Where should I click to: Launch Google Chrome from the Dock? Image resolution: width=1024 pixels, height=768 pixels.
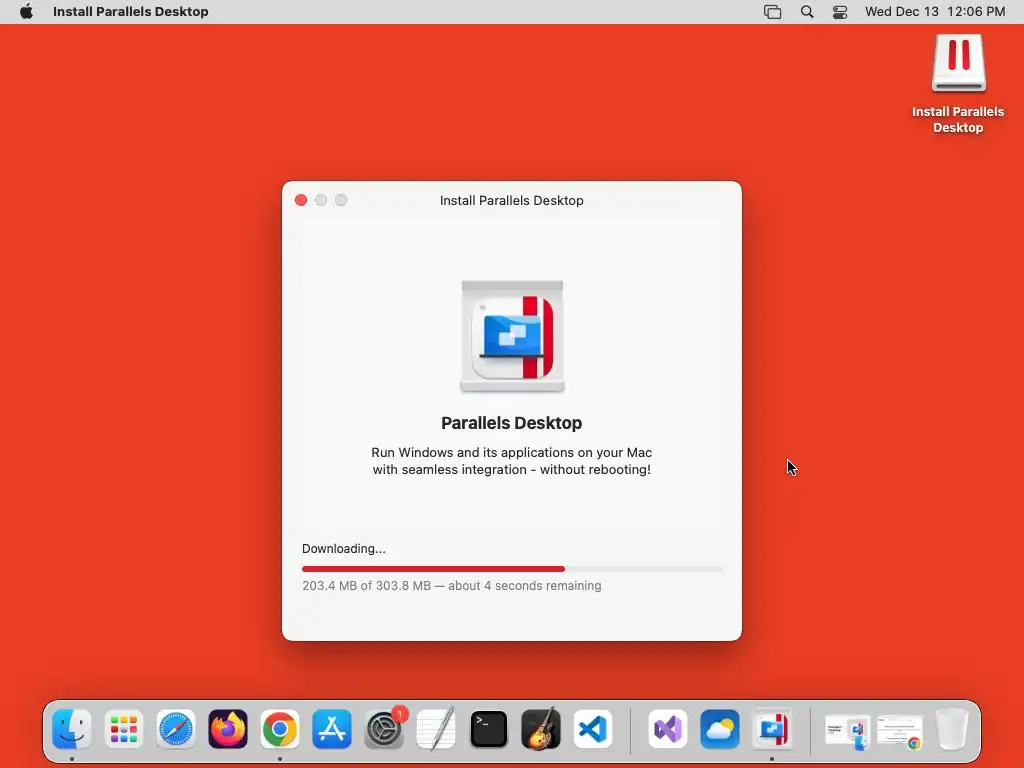pos(280,729)
